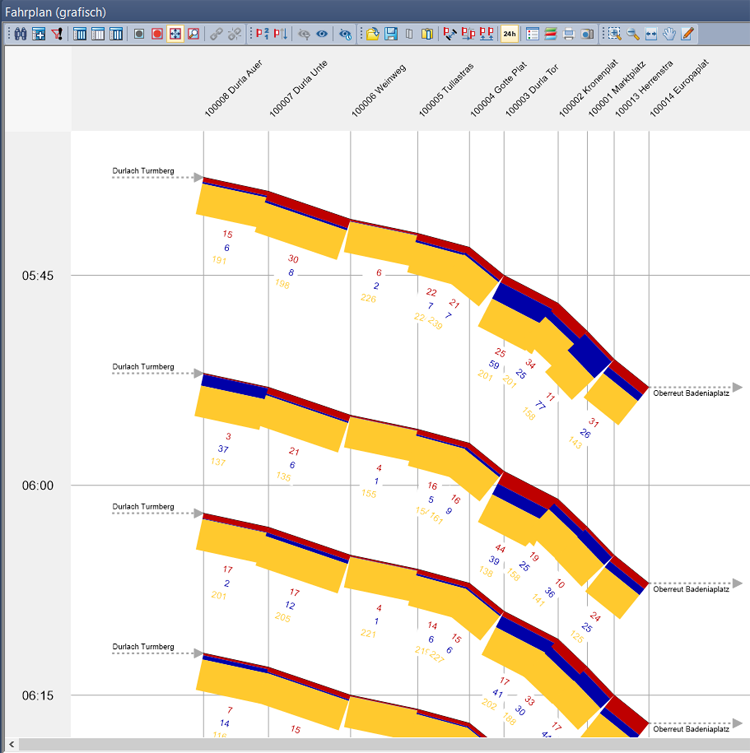Image resolution: width=750 pixels, height=753 pixels.
Task: Click the first Durlach Turmberg trip label
Action: click(x=143, y=172)
